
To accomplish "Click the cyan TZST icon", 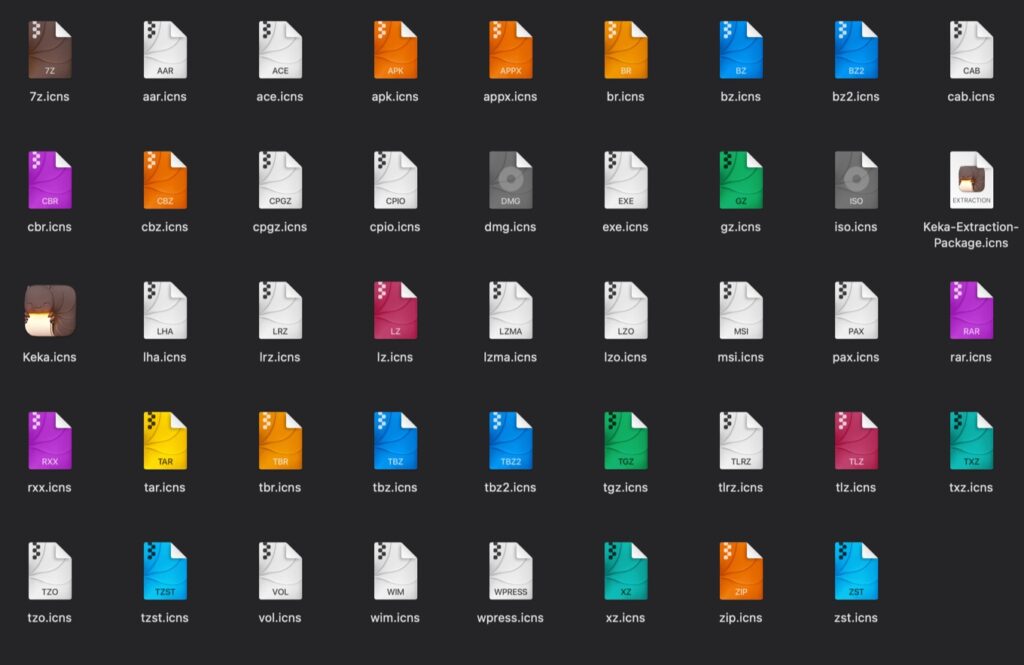I will 165,571.
